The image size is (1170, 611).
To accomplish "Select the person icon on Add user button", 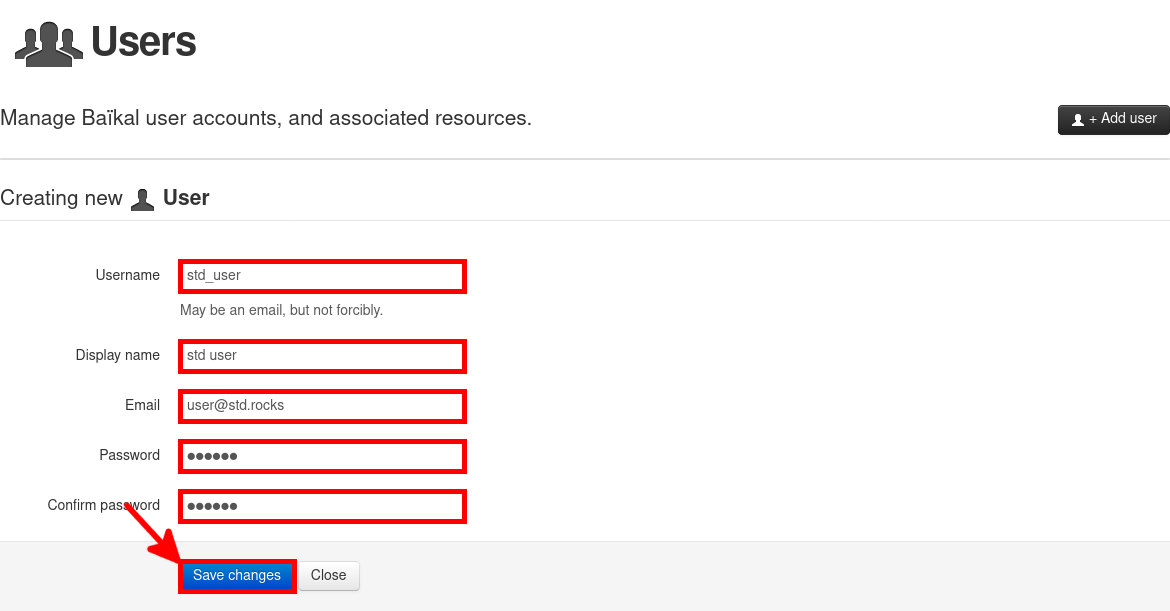I will pos(1077,119).
